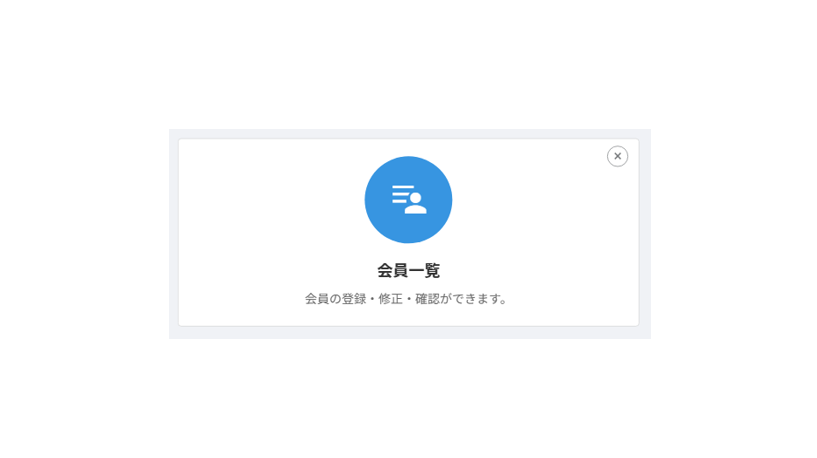Click the description 会員の登録・修正・確認ができます。
This screenshot has width=817, height=458.
click(x=406, y=299)
